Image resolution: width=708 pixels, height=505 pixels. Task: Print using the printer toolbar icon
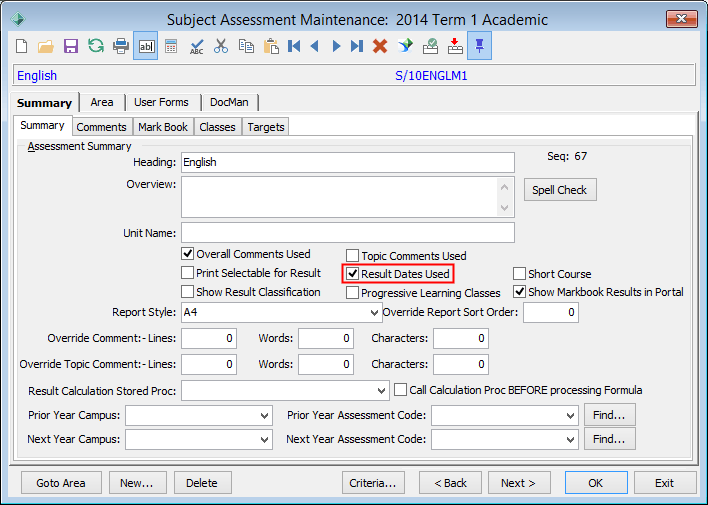click(121, 46)
